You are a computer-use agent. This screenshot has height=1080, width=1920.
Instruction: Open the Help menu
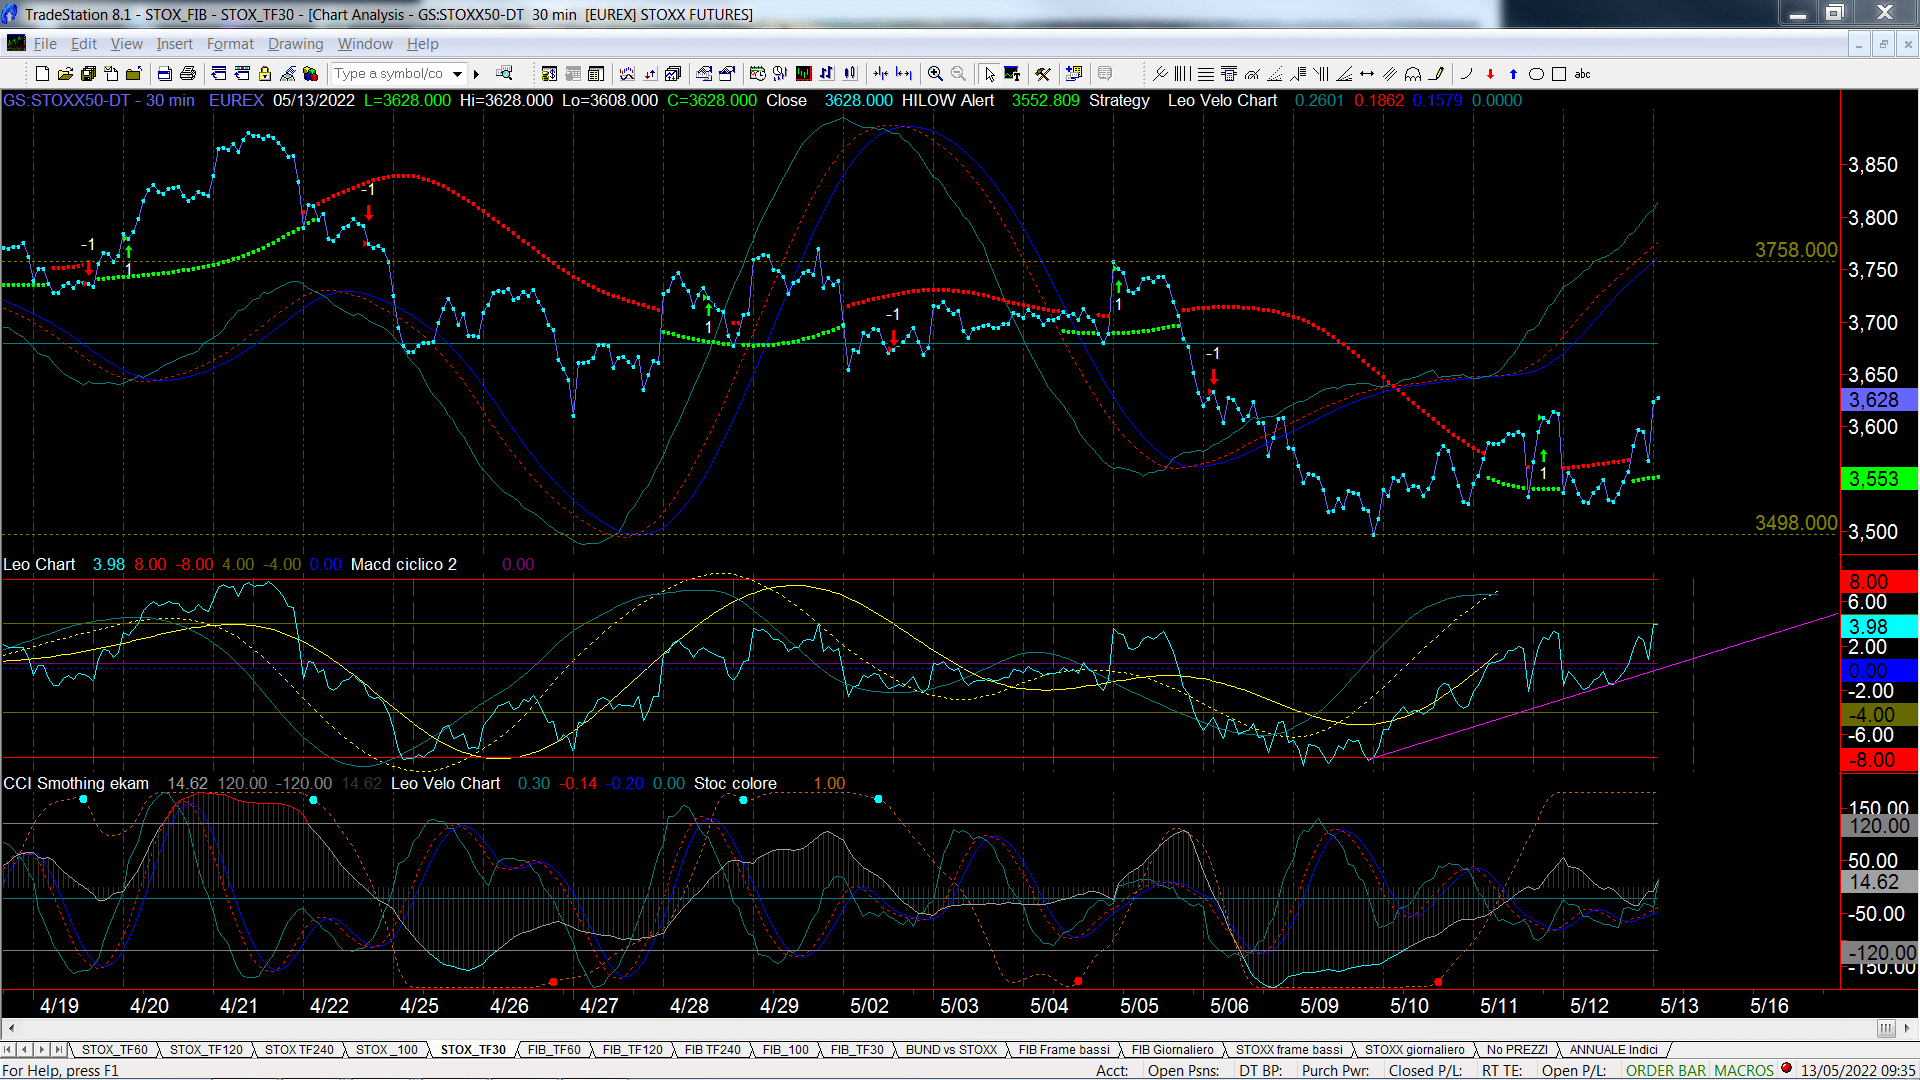pos(422,44)
